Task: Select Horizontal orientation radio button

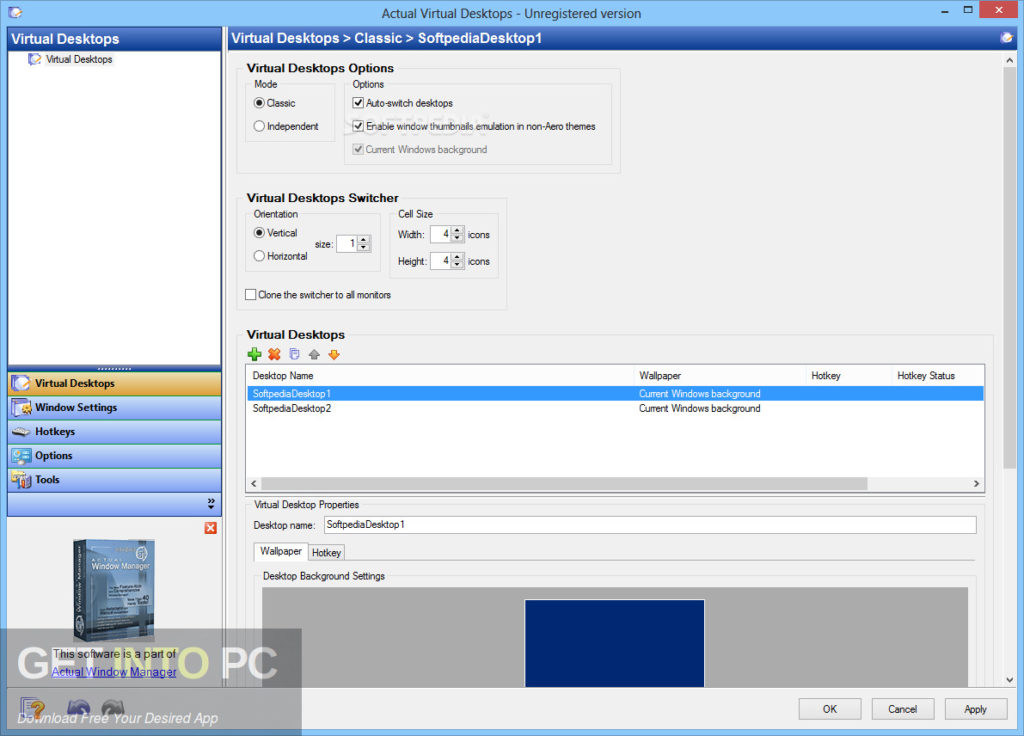Action: [x=259, y=256]
